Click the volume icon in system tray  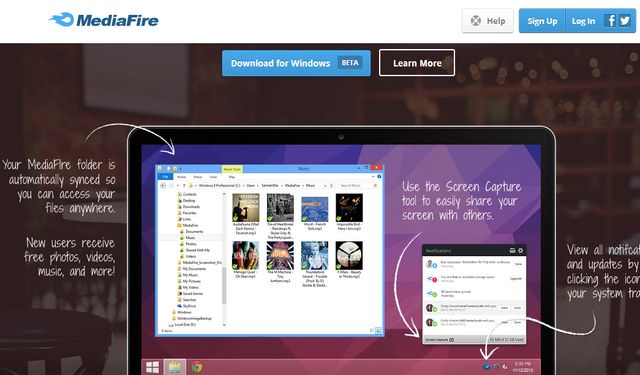pos(505,366)
